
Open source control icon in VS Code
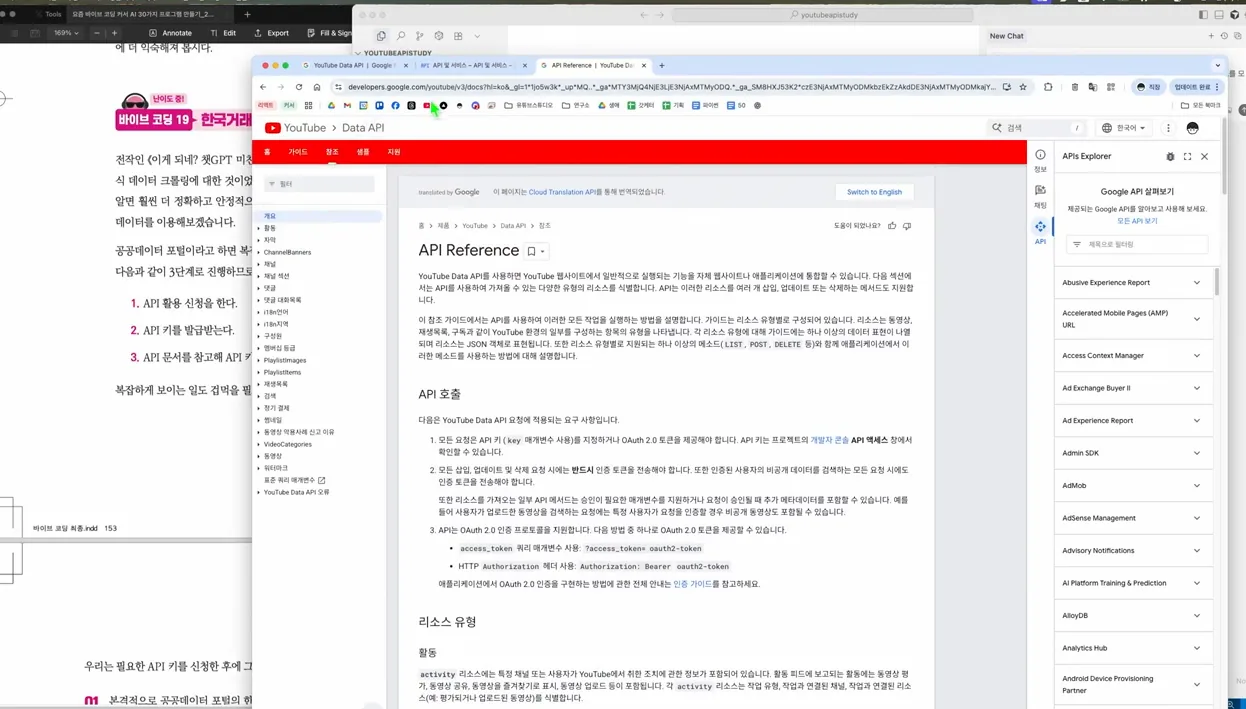pos(420,36)
